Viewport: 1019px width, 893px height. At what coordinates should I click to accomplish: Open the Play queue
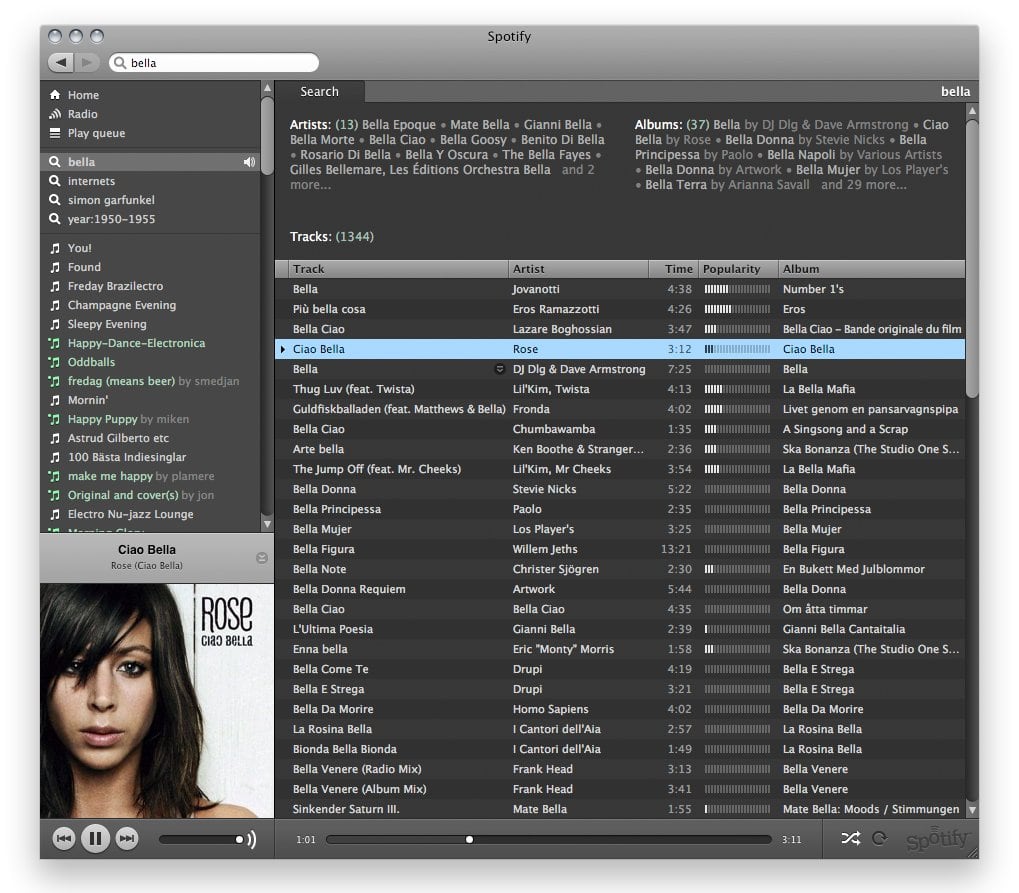coord(96,133)
